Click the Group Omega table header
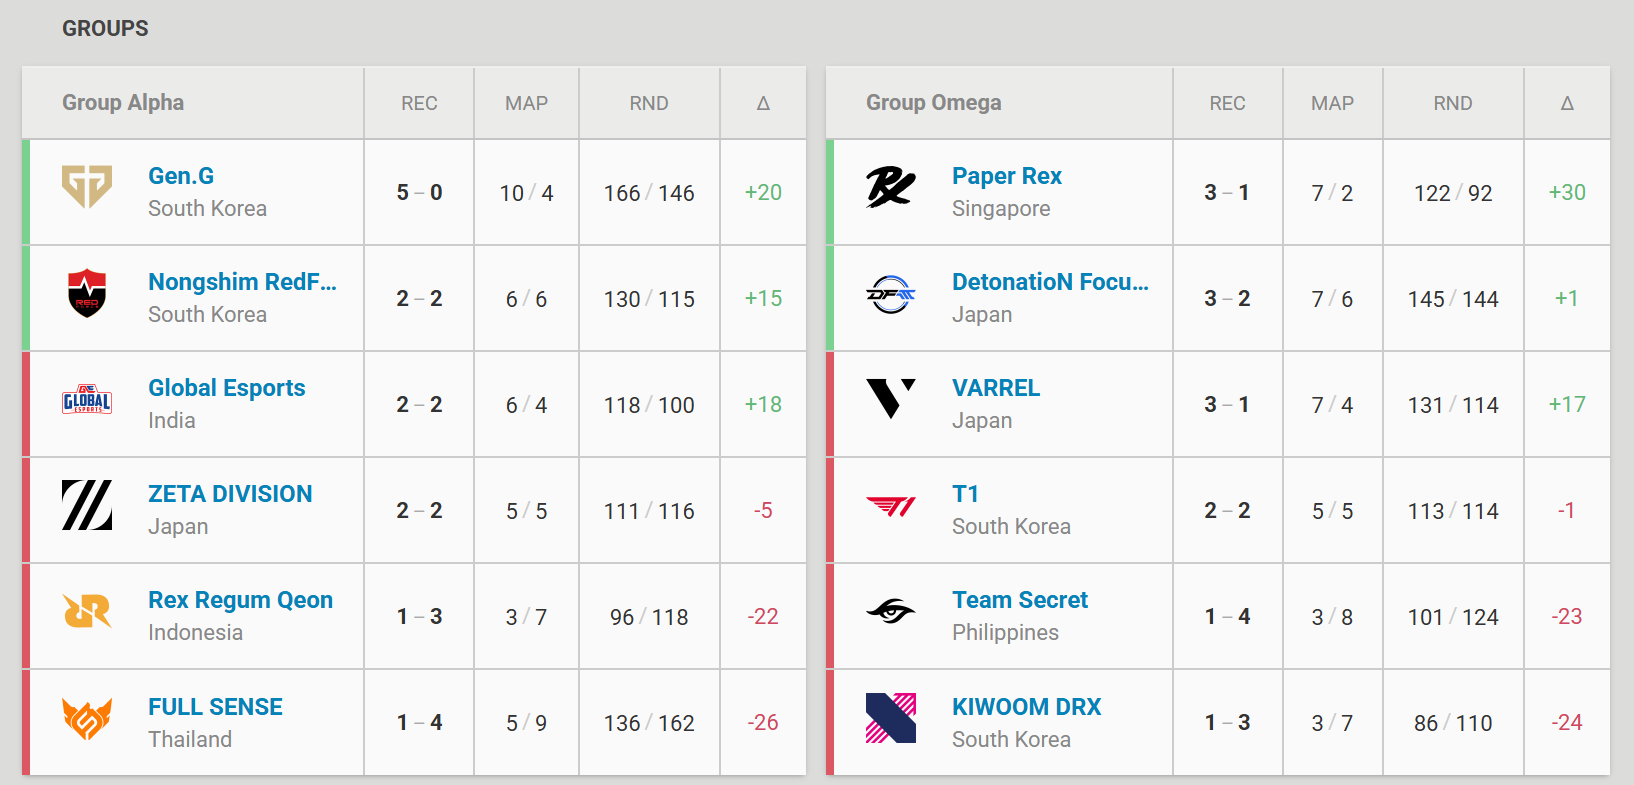Screen dimensions: 1634x785 pyautogui.click(x=934, y=103)
